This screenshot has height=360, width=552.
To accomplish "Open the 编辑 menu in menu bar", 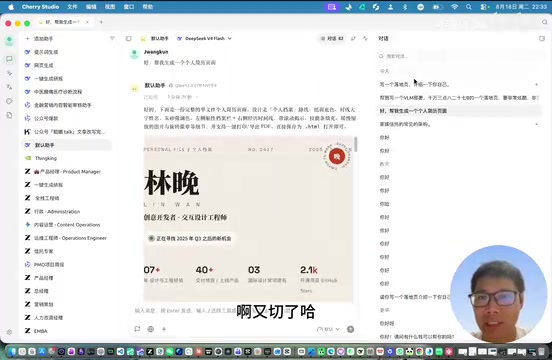I will point(91,7).
